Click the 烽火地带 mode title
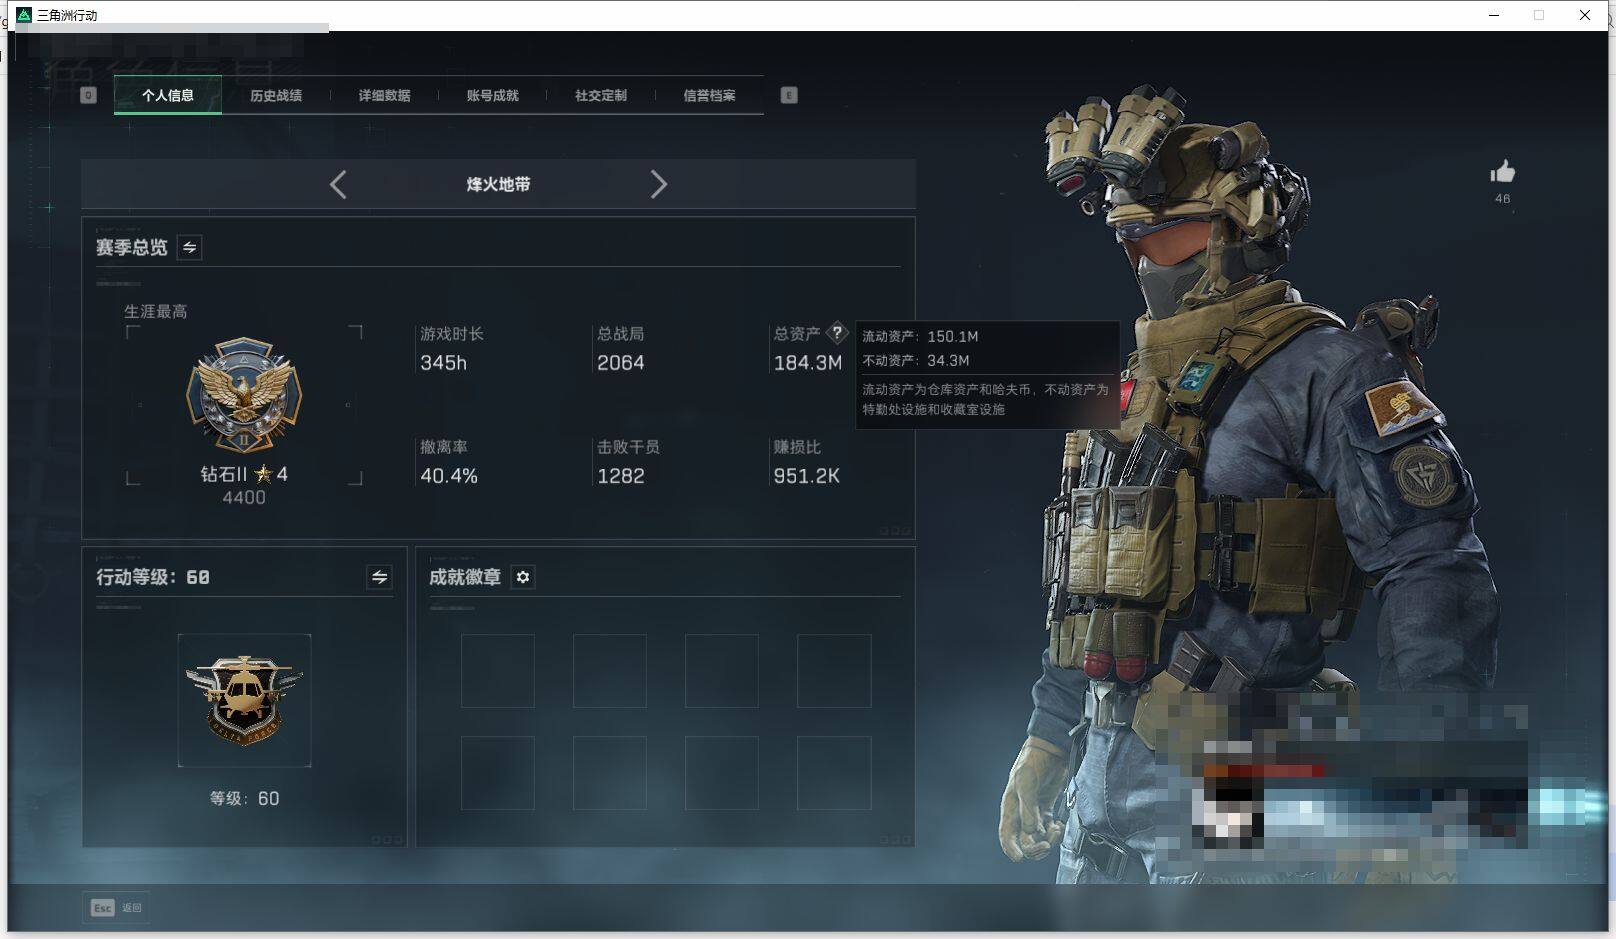1616x939 pixels. click(498, 184)
